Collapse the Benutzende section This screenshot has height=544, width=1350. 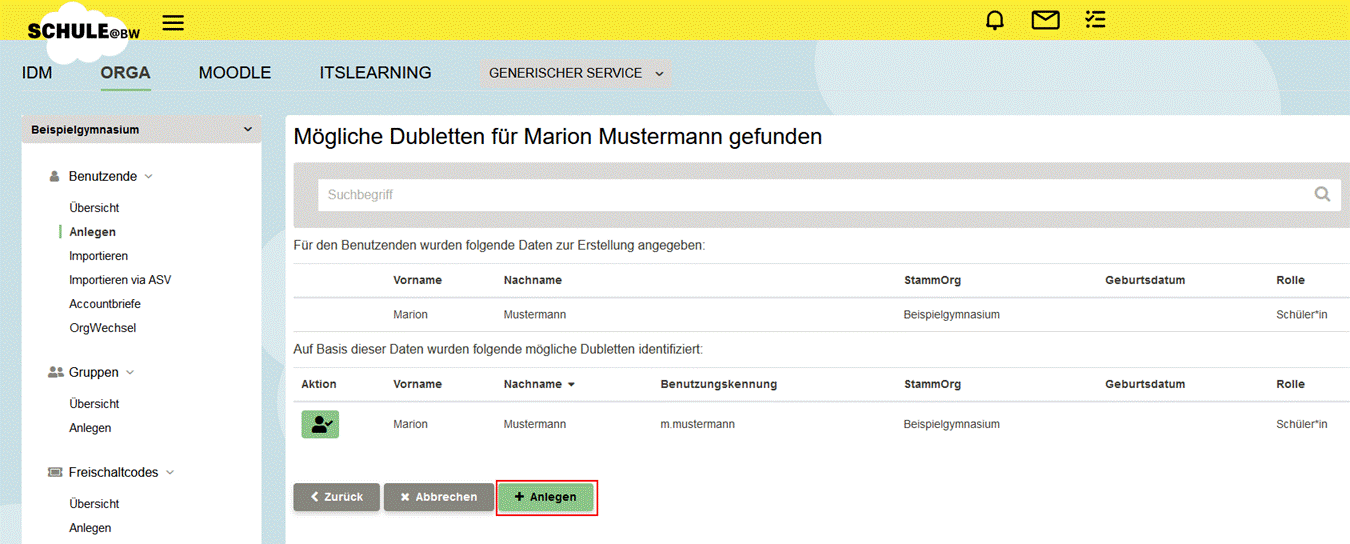click(x=149, y=176)
